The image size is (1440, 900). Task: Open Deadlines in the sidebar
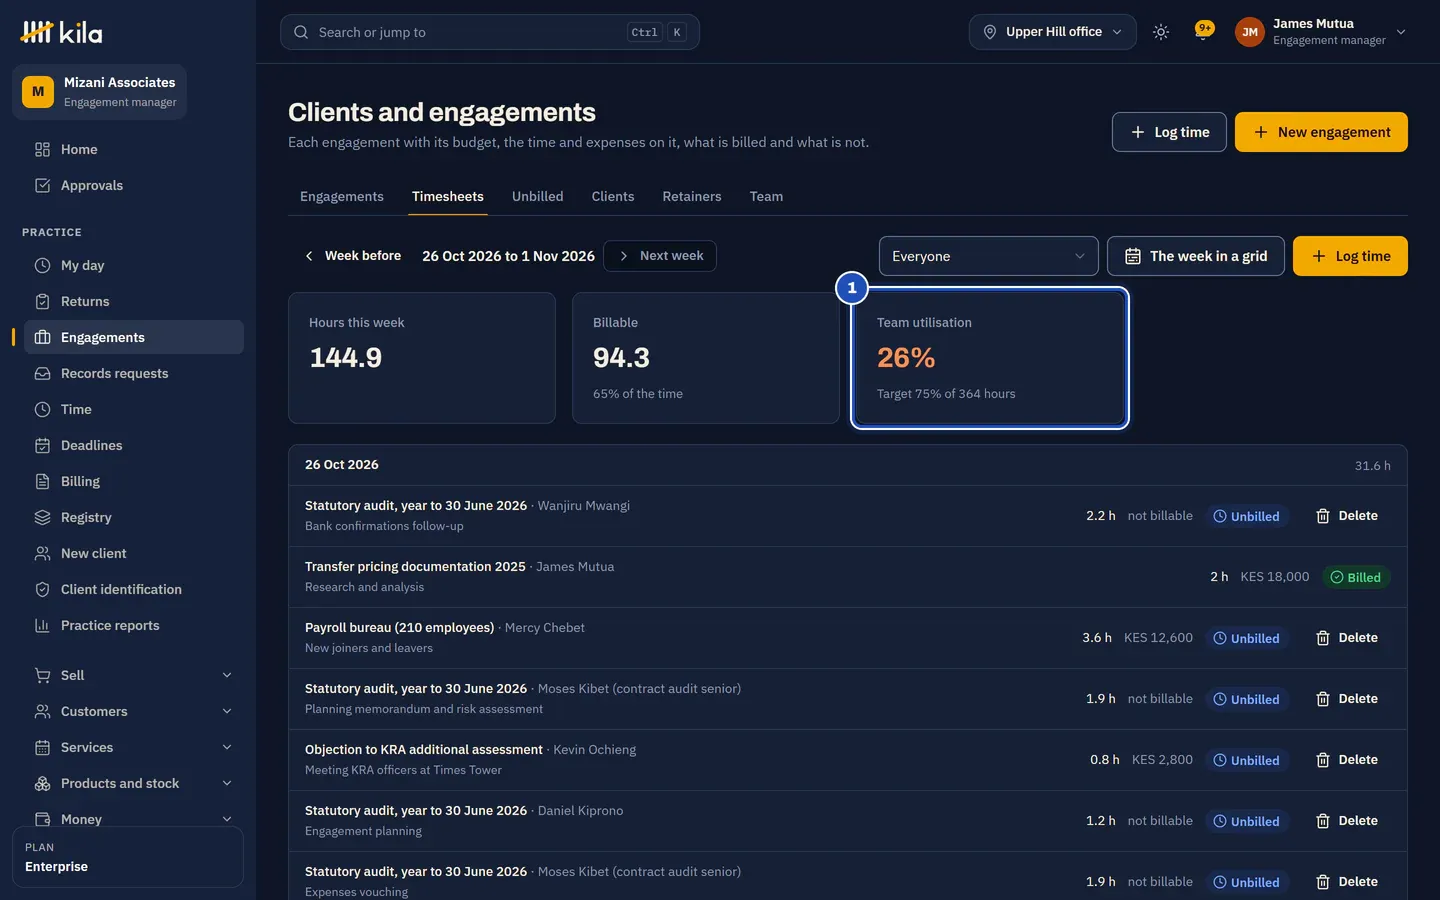point(134,446)
